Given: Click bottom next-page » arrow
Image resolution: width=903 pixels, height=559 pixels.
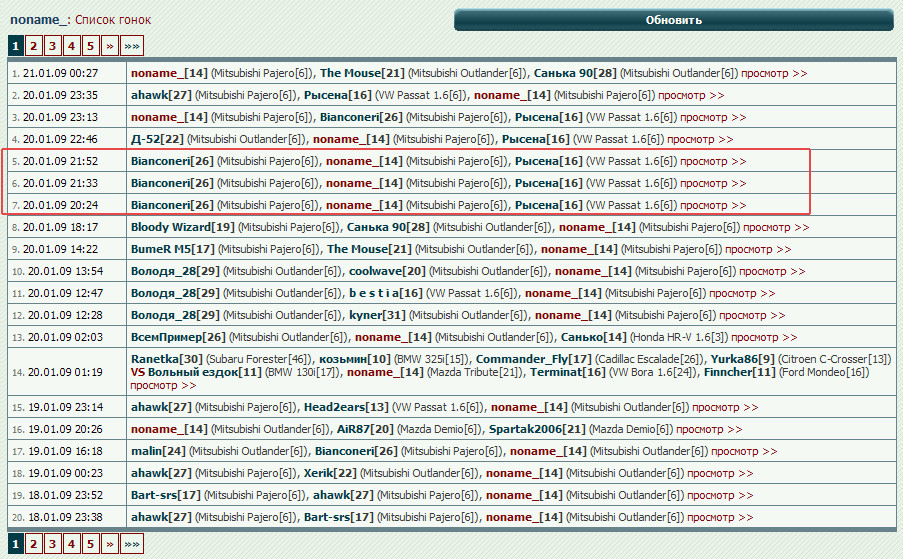Looking at the screenshot, I should (109, 544).
